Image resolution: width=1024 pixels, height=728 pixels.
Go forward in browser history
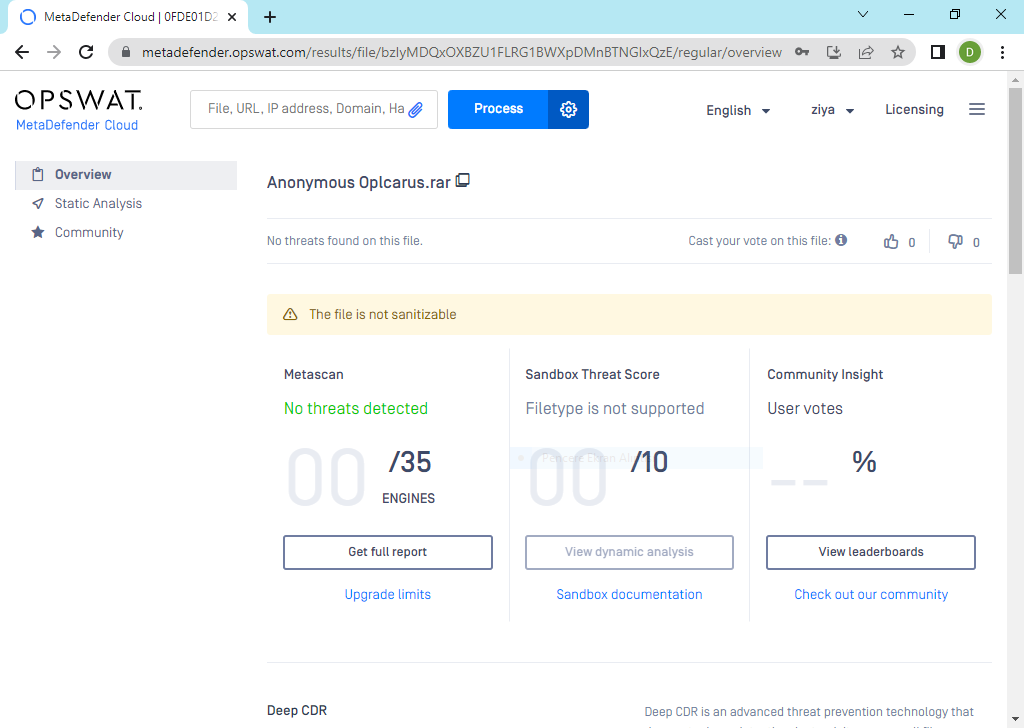pos(54,52)
